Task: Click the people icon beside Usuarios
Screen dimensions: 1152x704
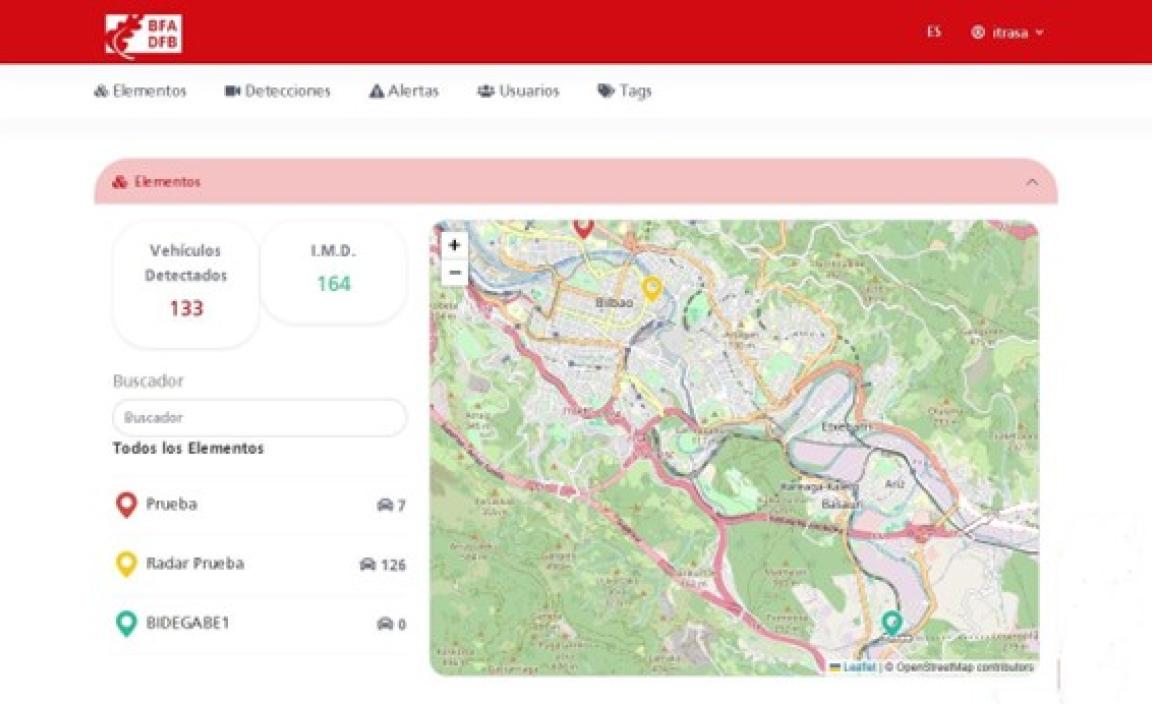Action: coord(486,91)
